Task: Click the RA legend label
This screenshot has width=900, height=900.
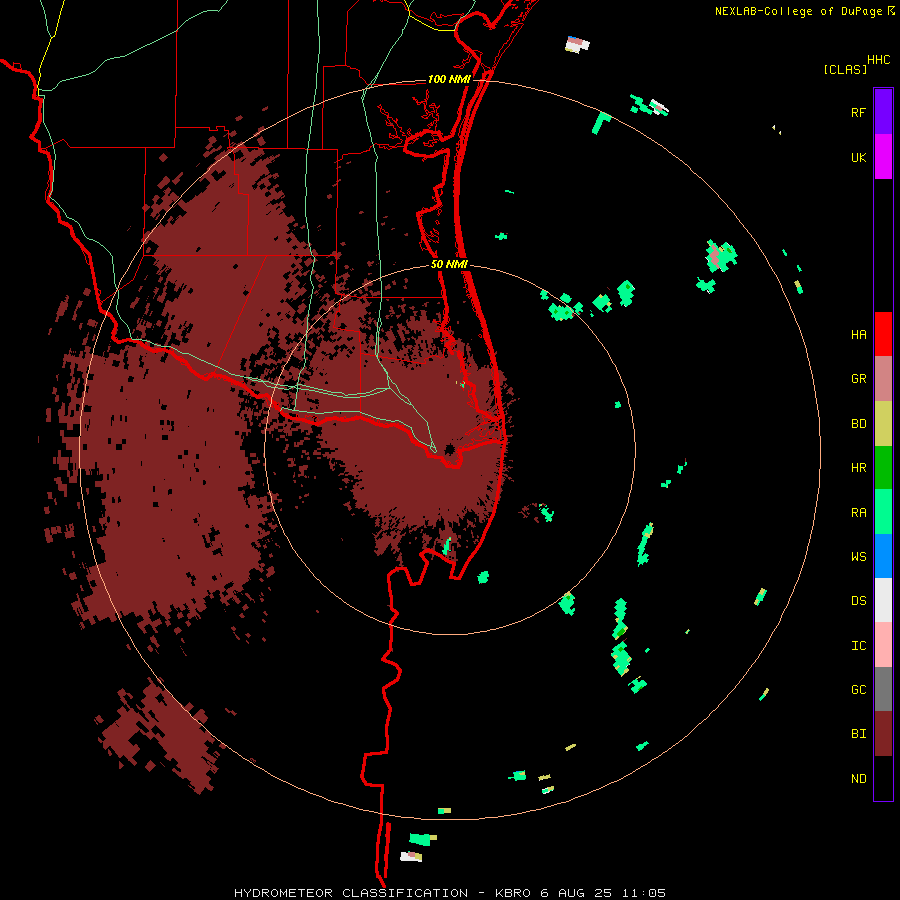Action: click(858, 513)
